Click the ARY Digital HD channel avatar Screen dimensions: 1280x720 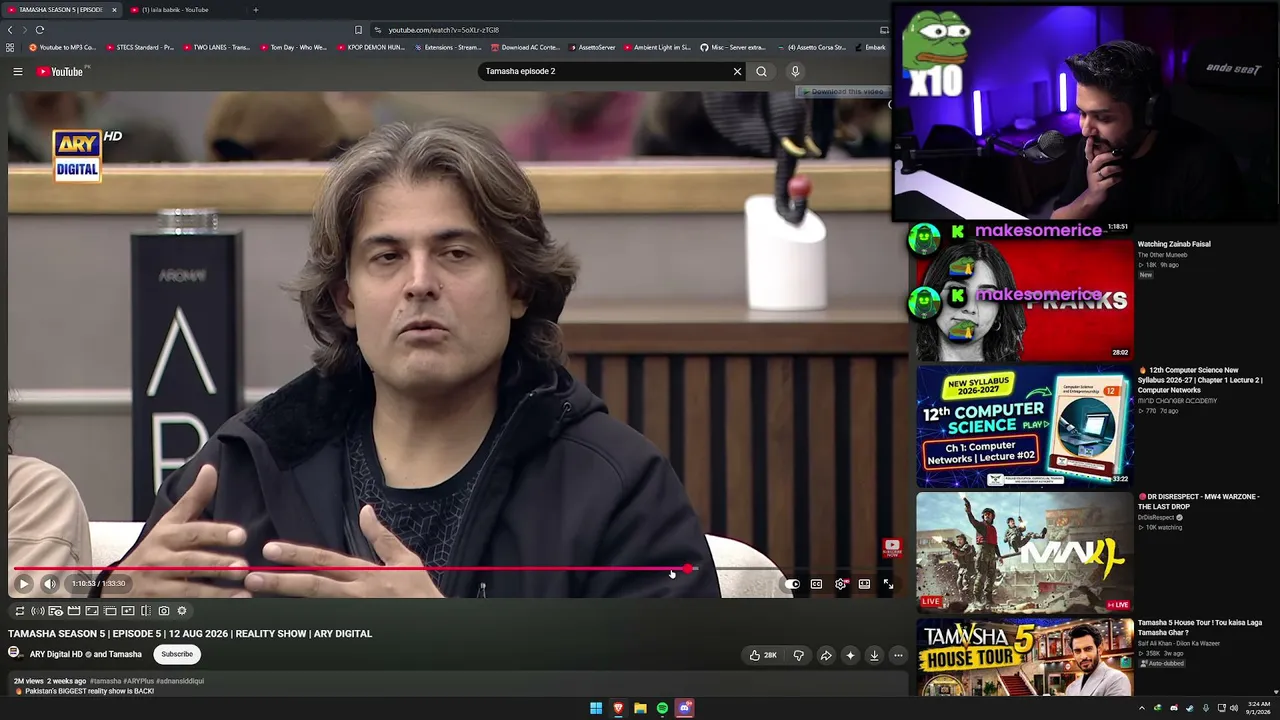click(15, 653)
